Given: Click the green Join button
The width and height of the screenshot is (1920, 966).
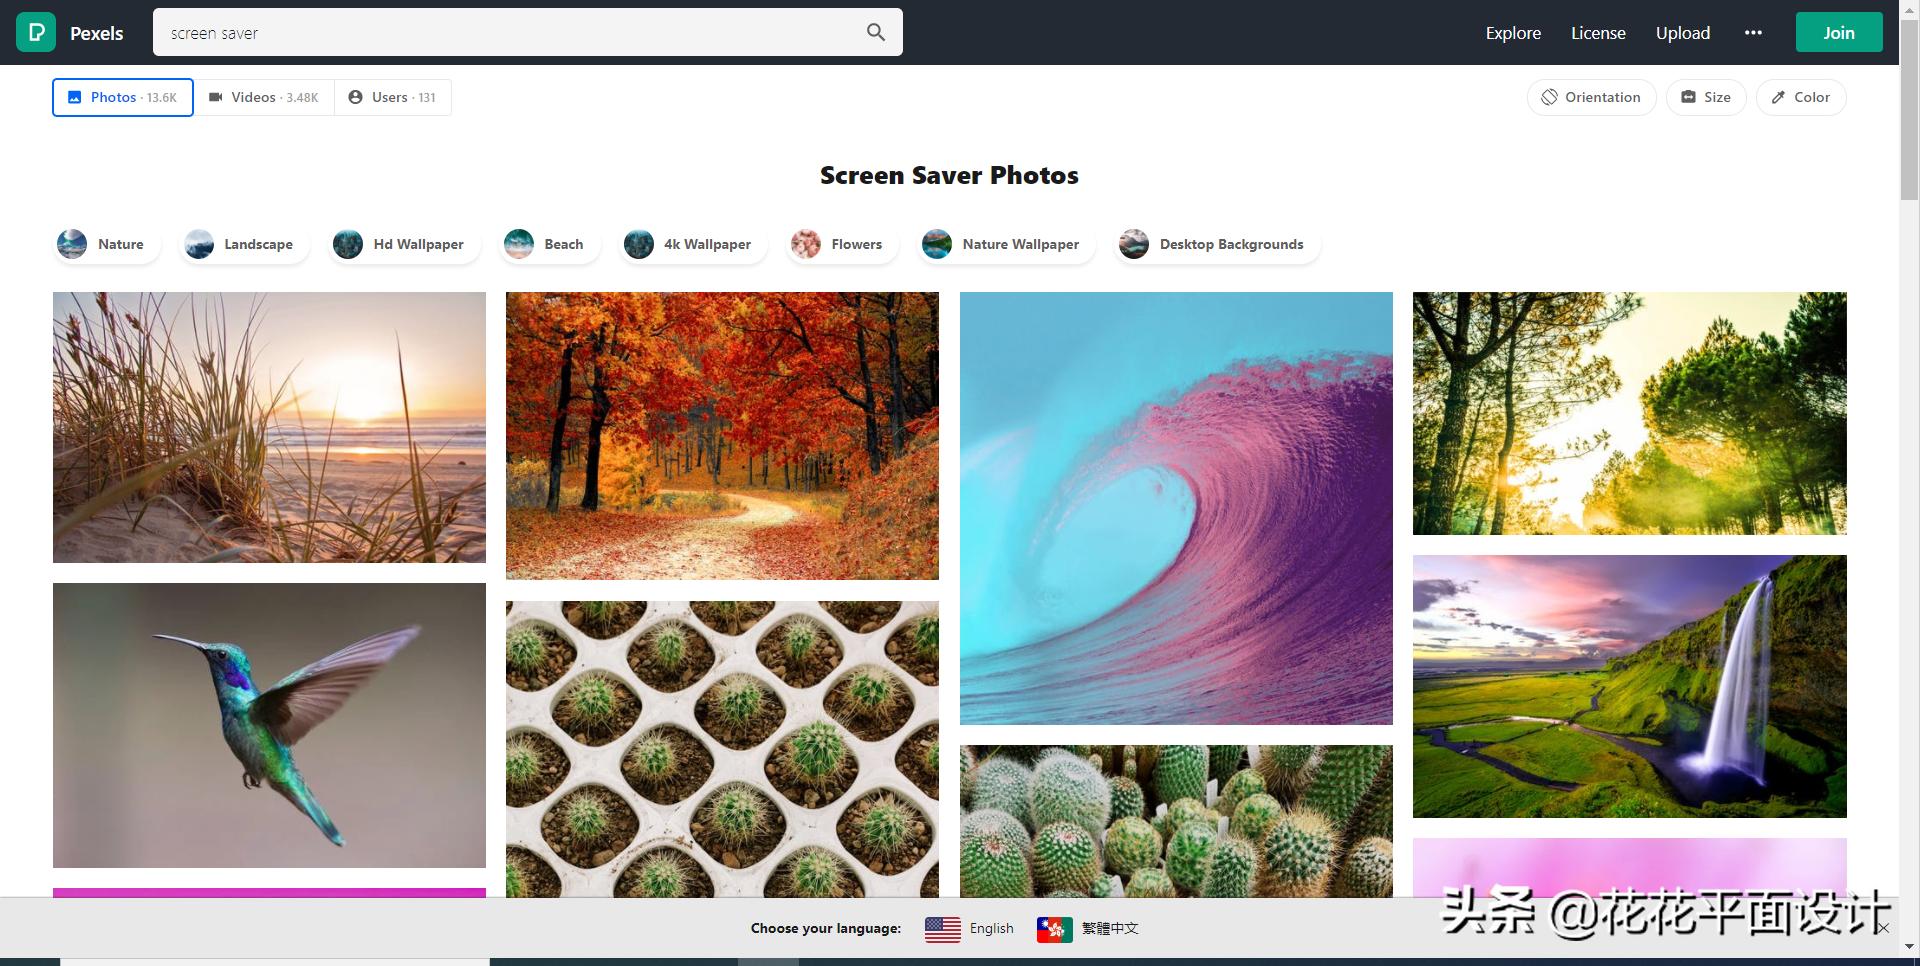Looking at the screenshot, I should tap(1839, 32).
